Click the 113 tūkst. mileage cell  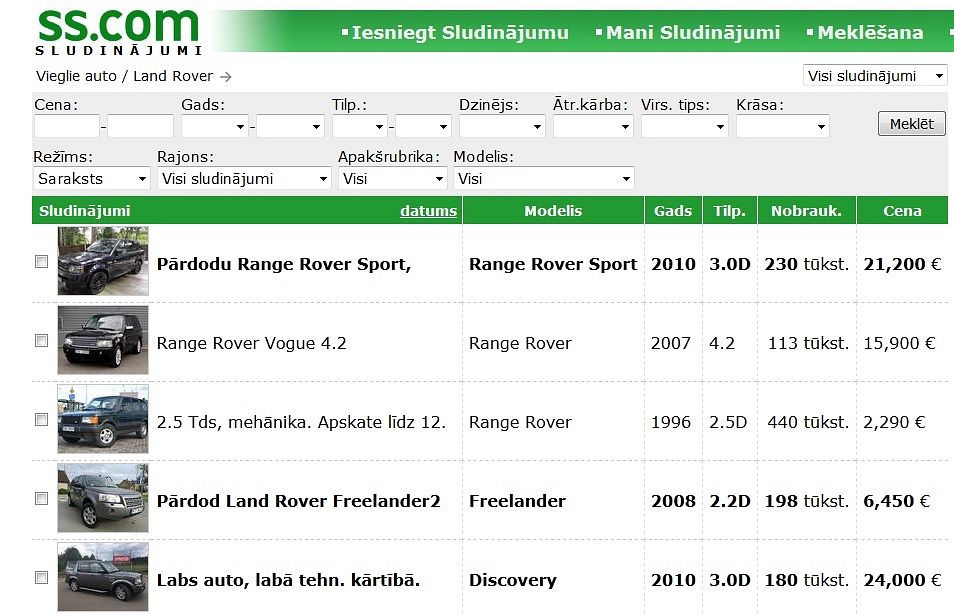(808, 343)
